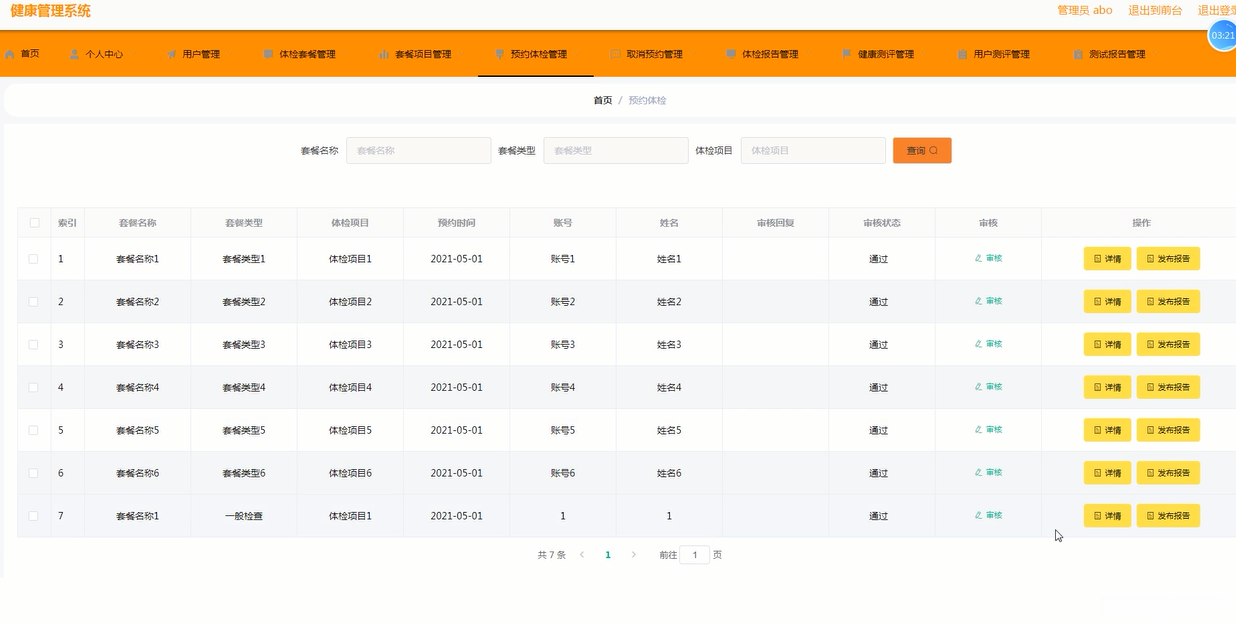This screenshot has width=1236, height=625.
Task: Click the 套餐项目管理 bar chart icon
Action: tap(384, 54)
